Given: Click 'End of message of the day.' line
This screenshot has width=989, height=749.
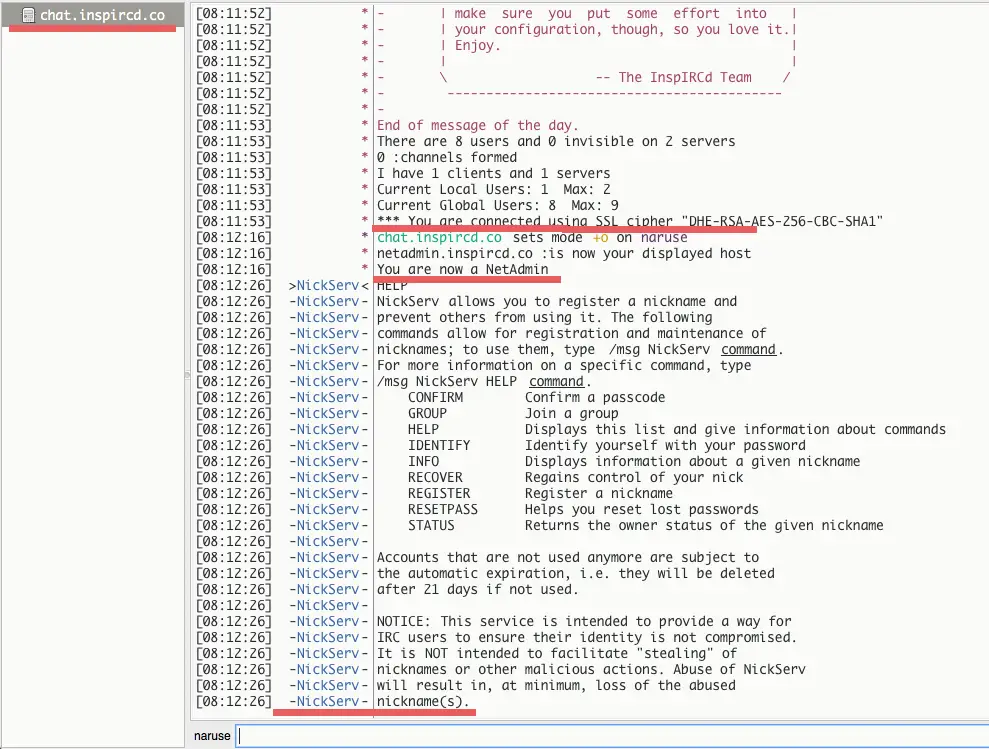Looking at the screenshot, I should (477, 126).
